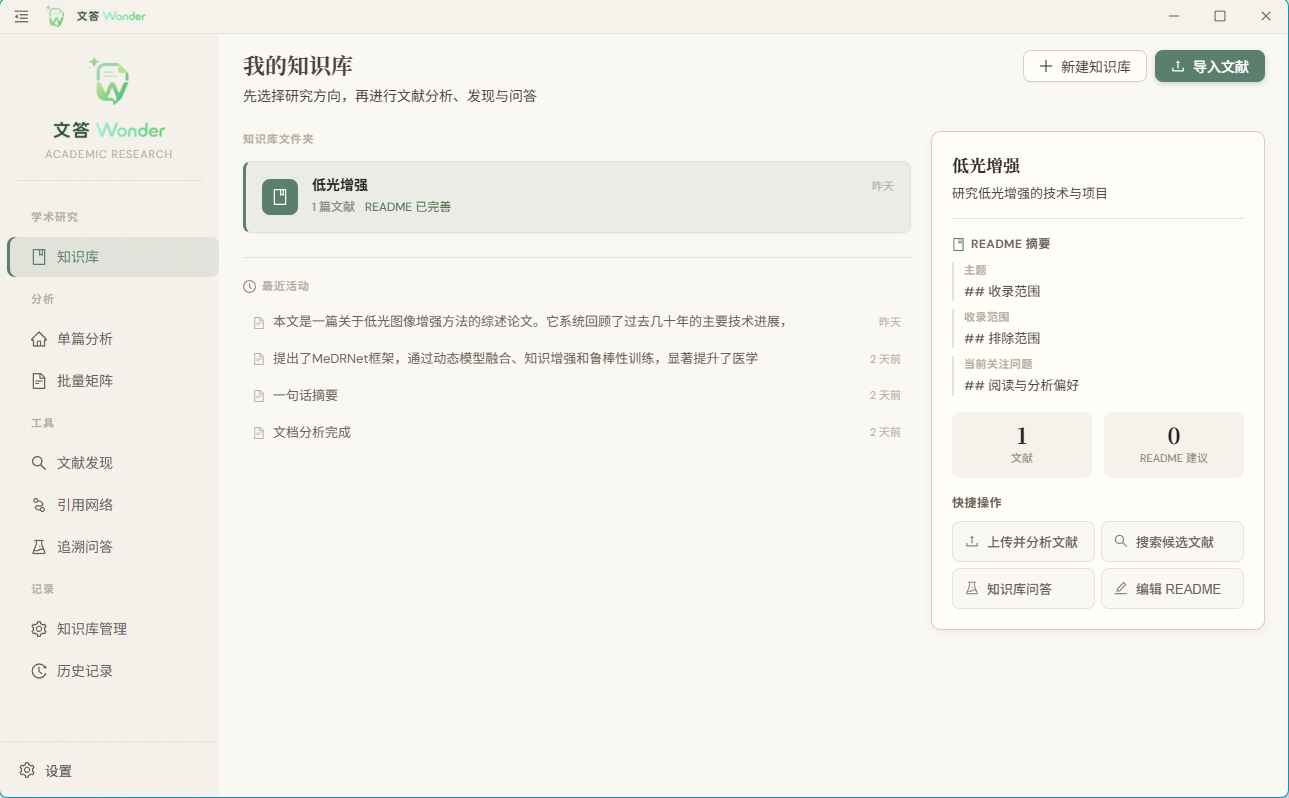Click README line ## 收录范围
1289x798 pixels.
1002,292
